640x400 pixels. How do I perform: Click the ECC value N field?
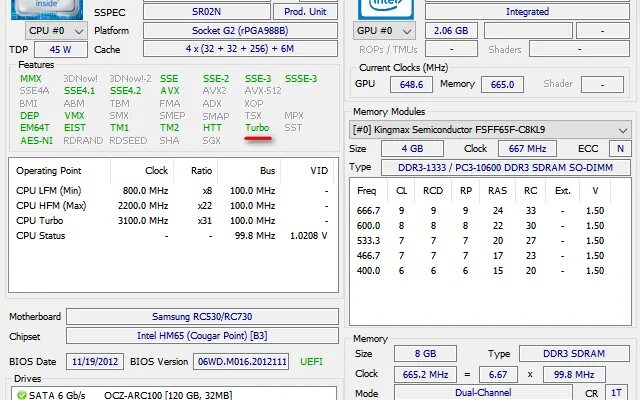point(620,149)
